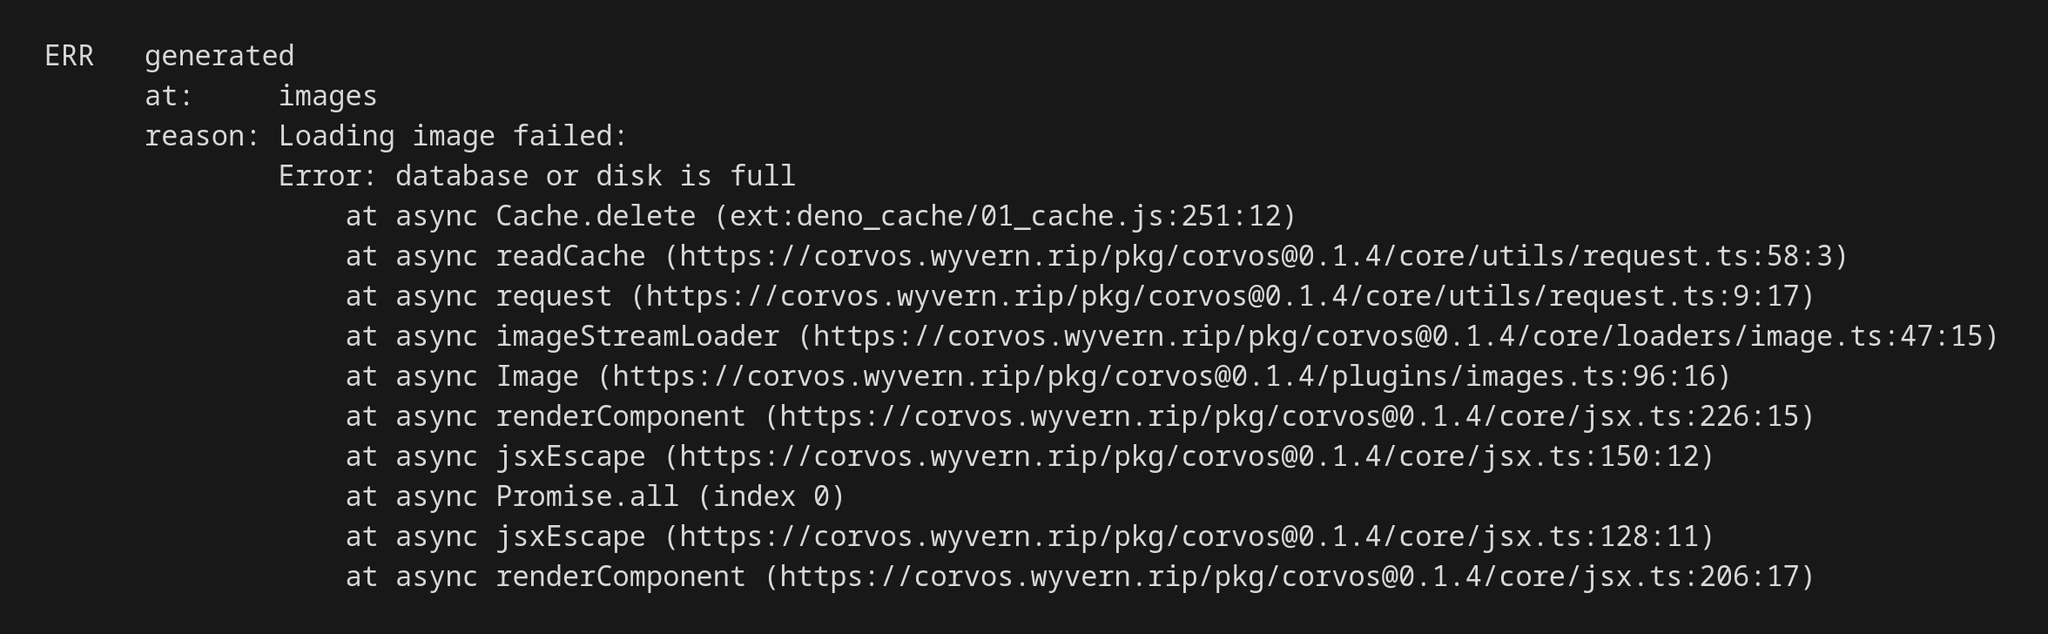Image resolution: width=2048 pixels, height=634 pixels.
Task: Click the imageStreamLoader function name
Action: pos(638,336)
